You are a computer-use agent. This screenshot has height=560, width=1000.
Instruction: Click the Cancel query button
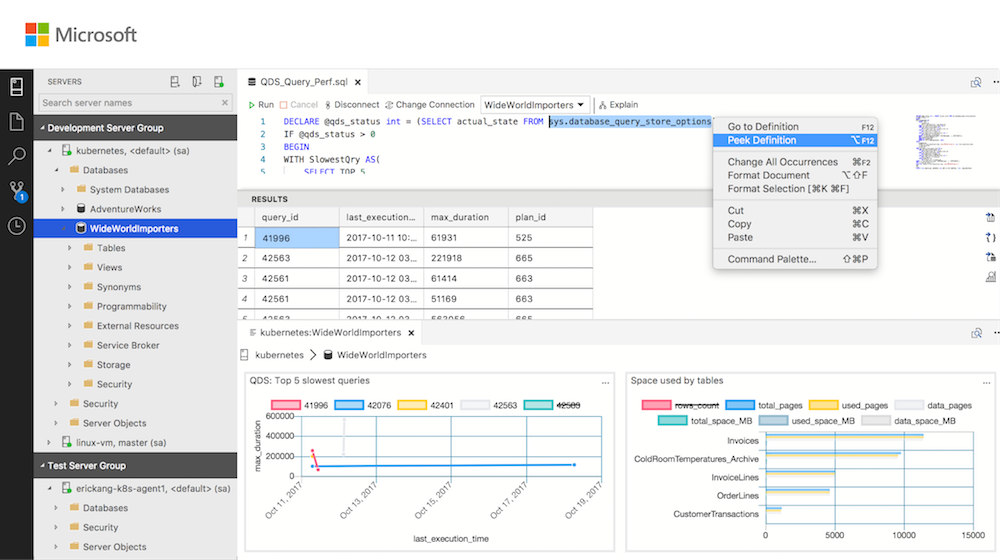point(298,105)
